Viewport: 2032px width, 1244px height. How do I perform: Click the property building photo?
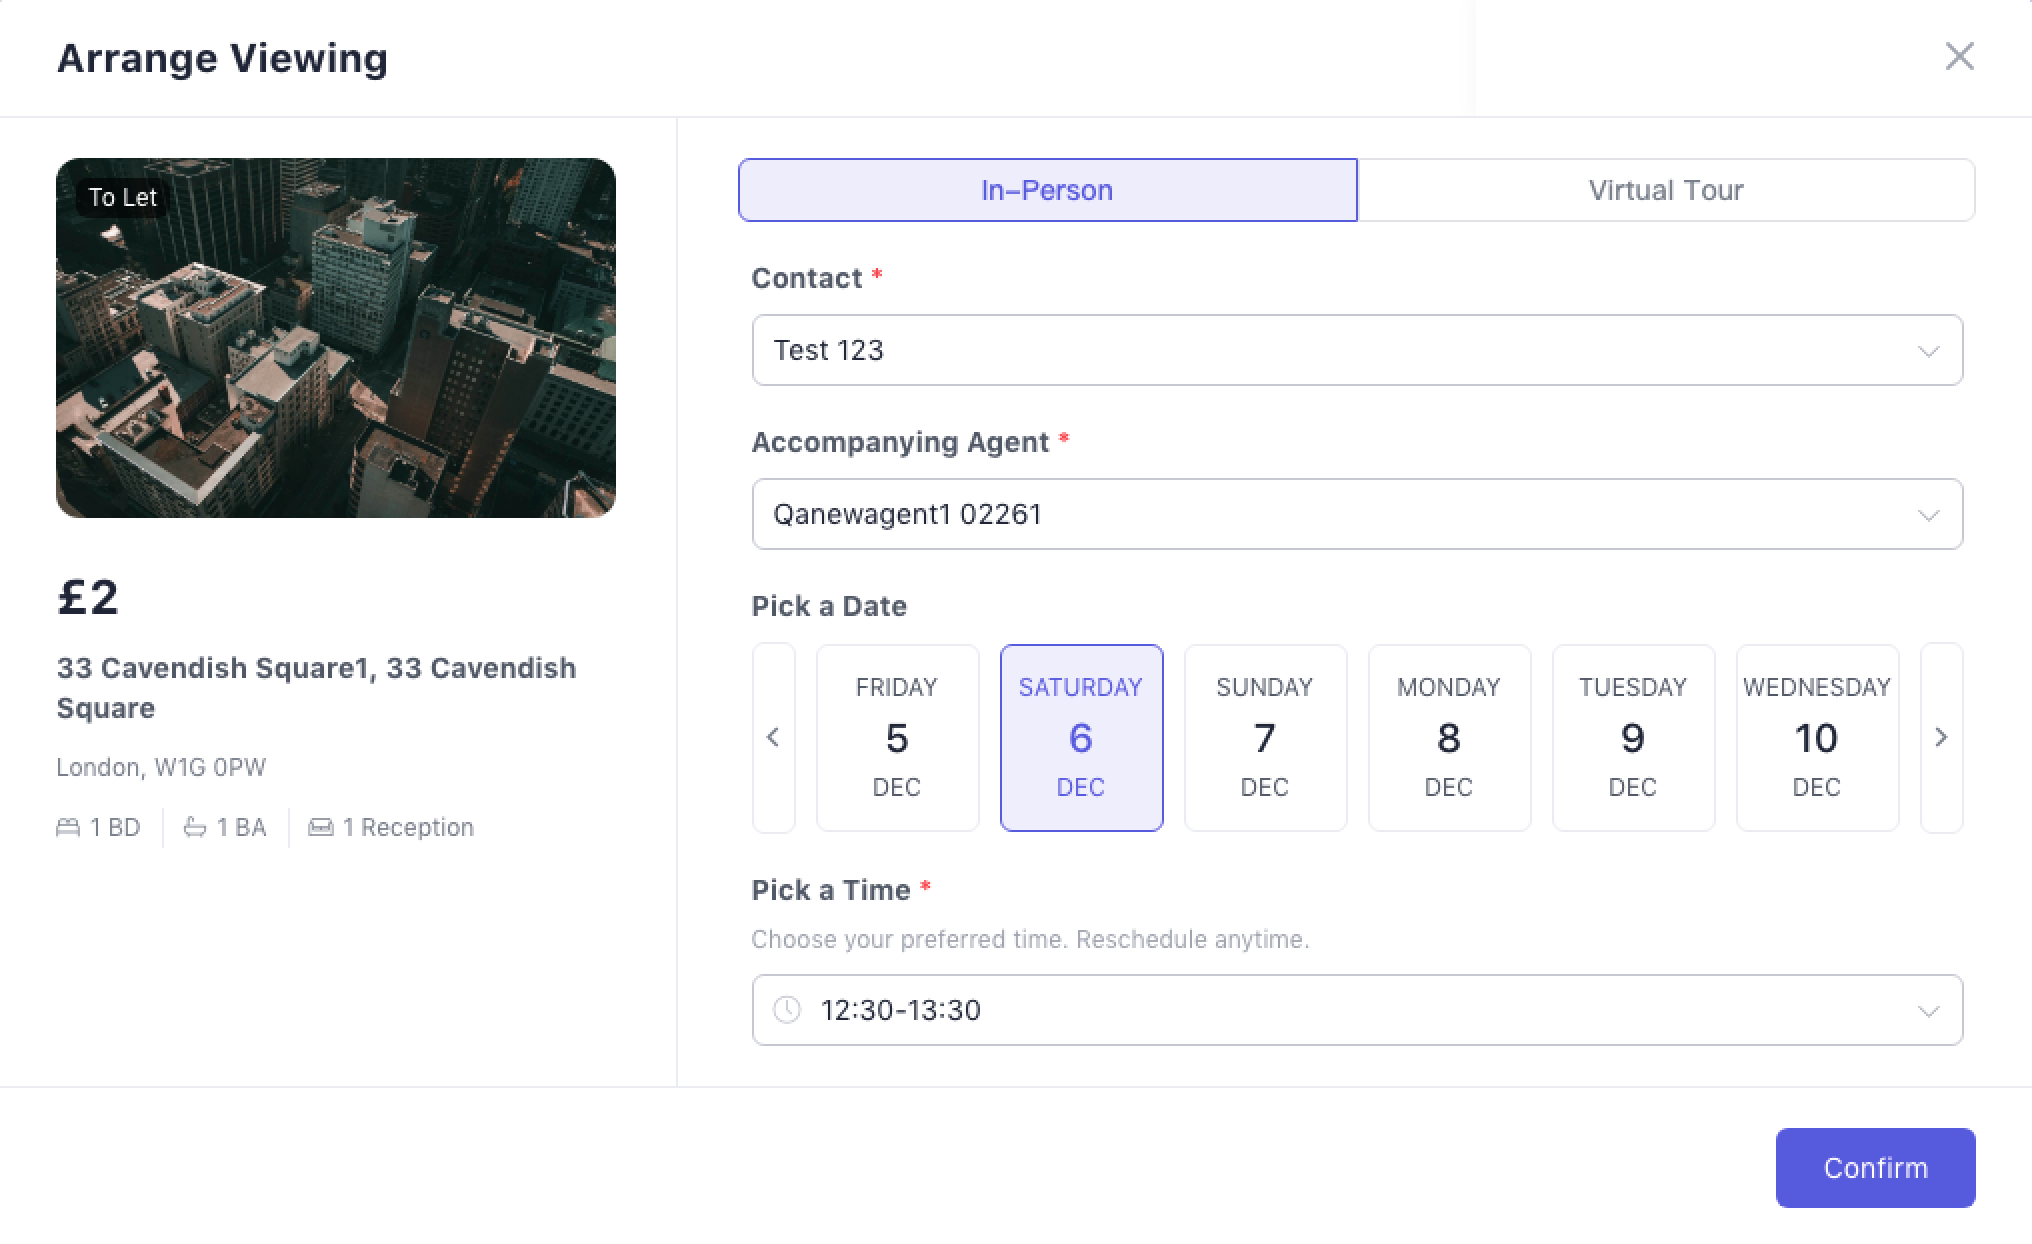point(336,360)
